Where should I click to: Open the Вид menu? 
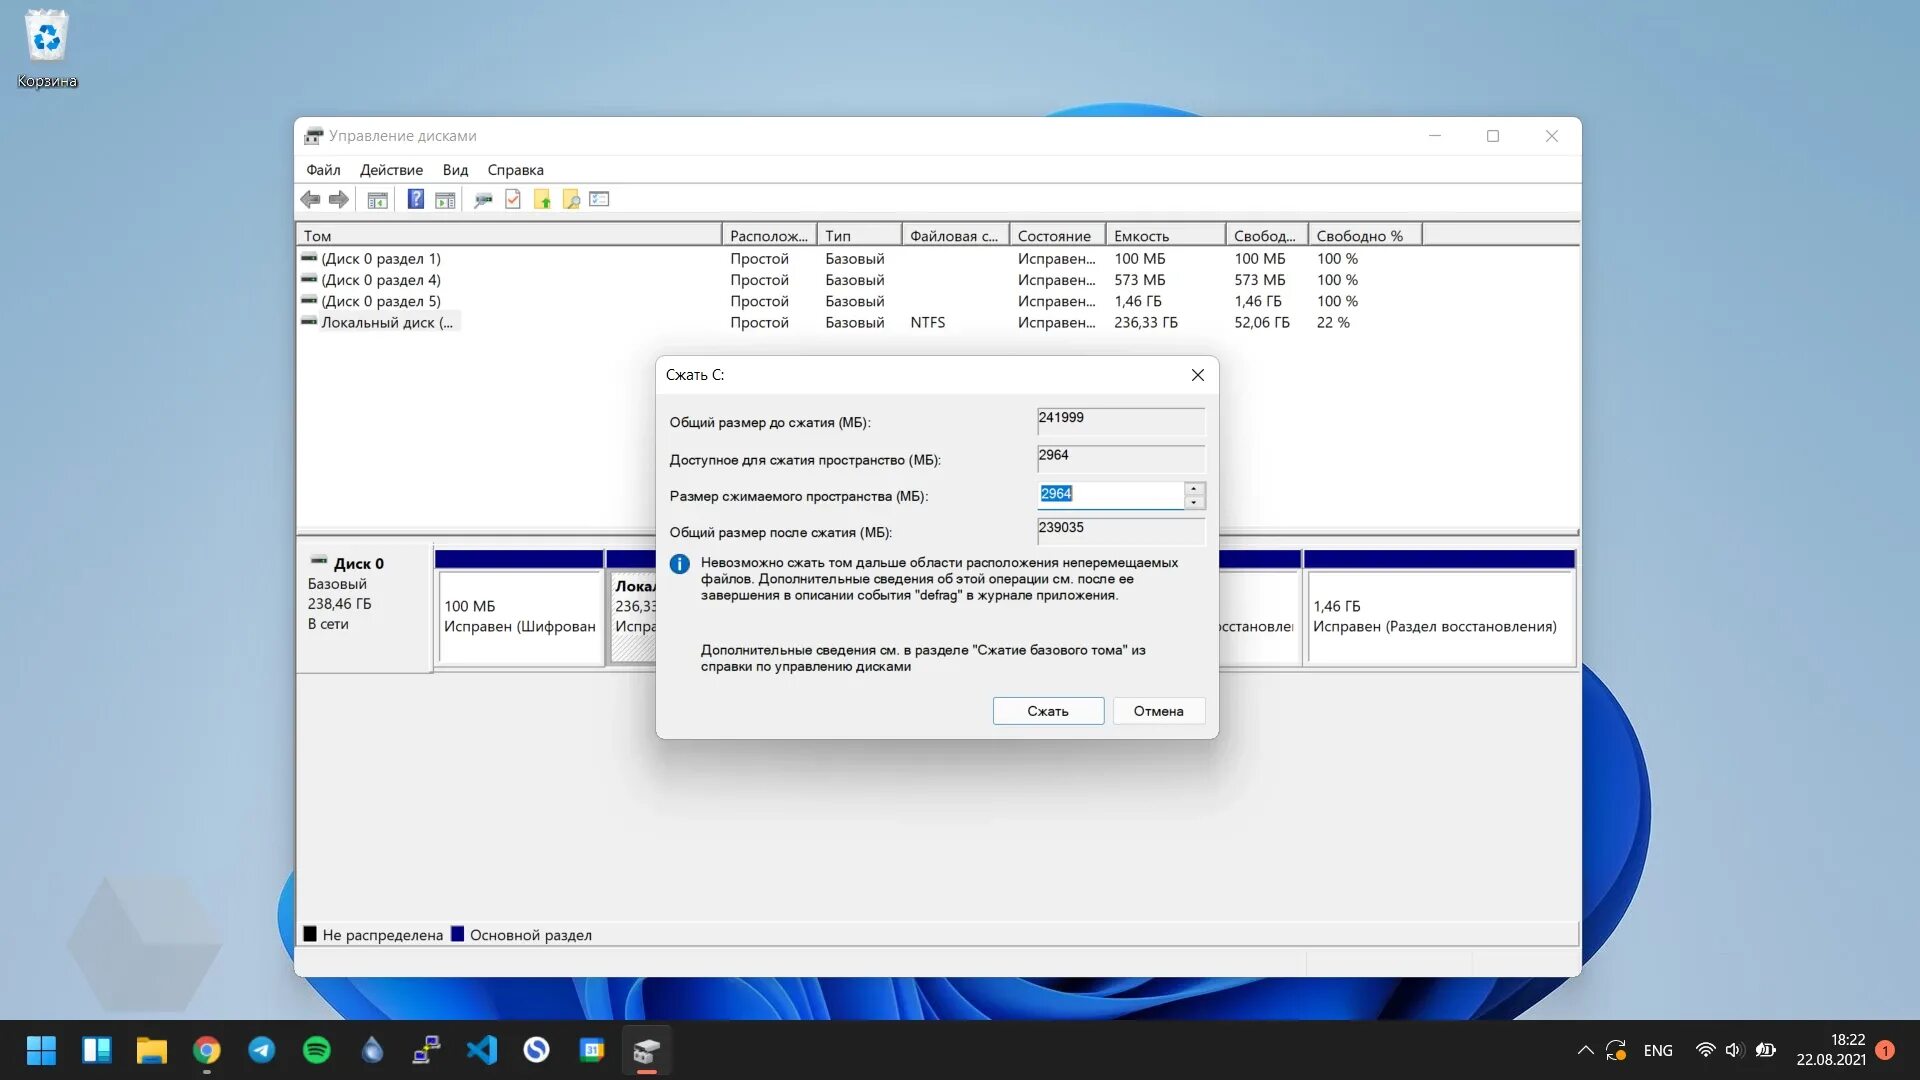(x=455, y=170)
